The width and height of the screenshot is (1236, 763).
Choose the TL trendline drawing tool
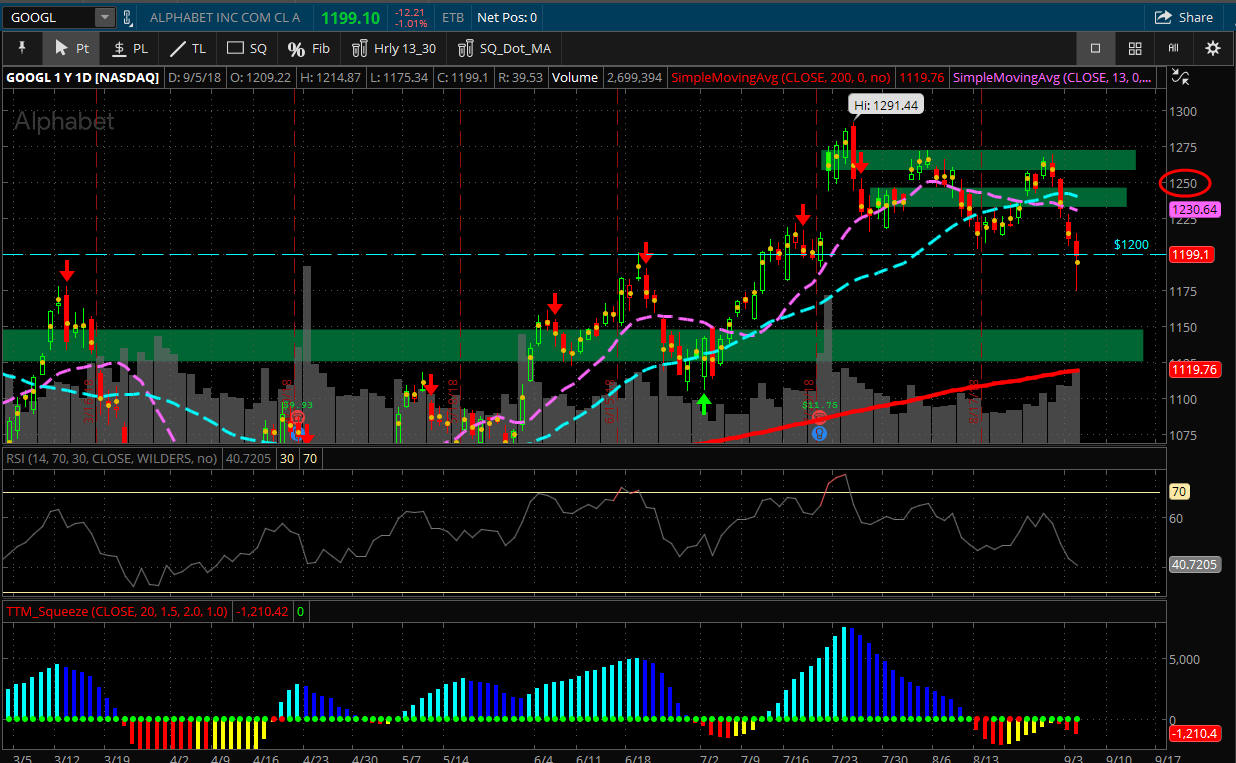pos(187,48)
